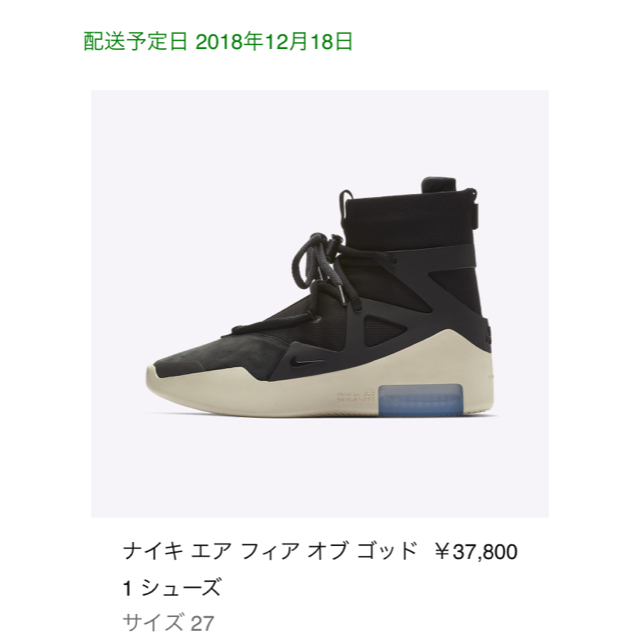Open the ナイキ エア フィア オブ ゴッド product name
Viewport: 640px width, 640px height.
coord(270,551)
